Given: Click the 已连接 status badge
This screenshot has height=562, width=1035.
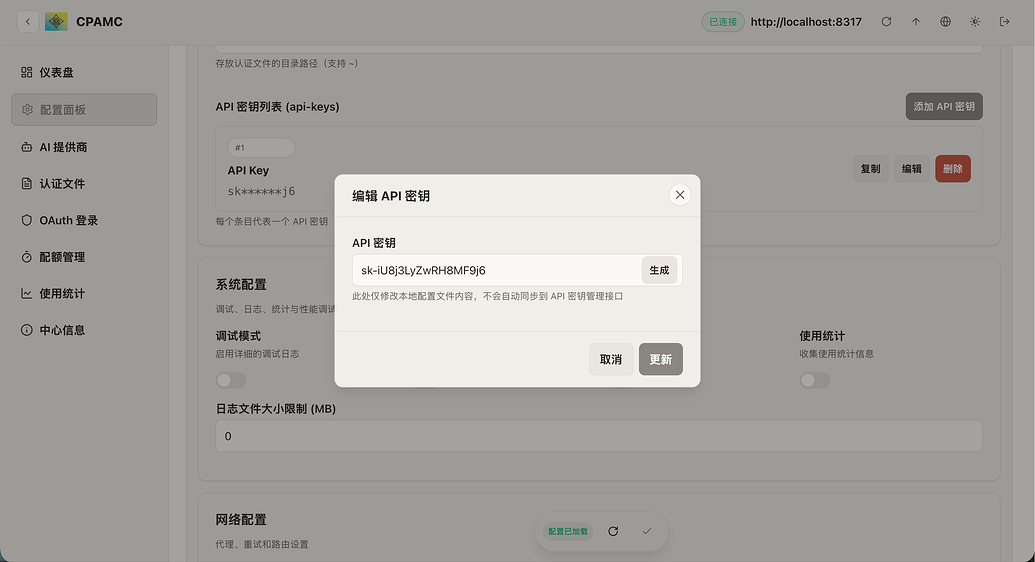Looking at the screenshot, I should (723, 22).
